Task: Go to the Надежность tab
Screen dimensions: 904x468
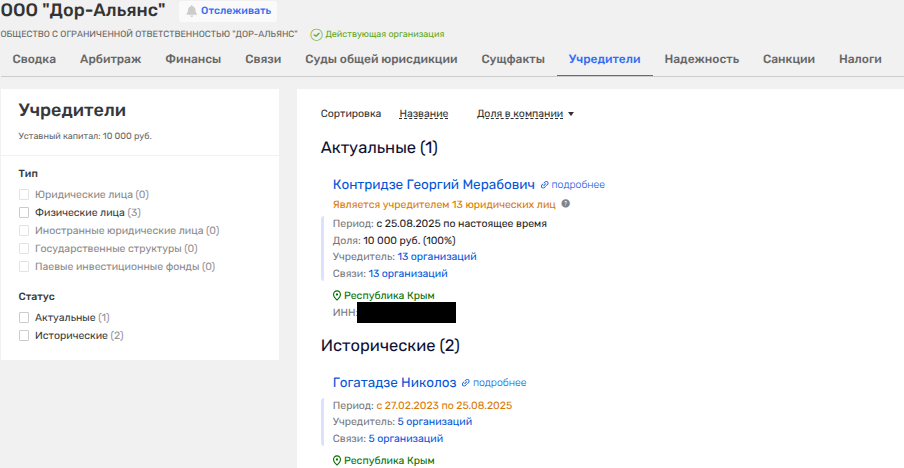Action: click(x=701, y=59)
